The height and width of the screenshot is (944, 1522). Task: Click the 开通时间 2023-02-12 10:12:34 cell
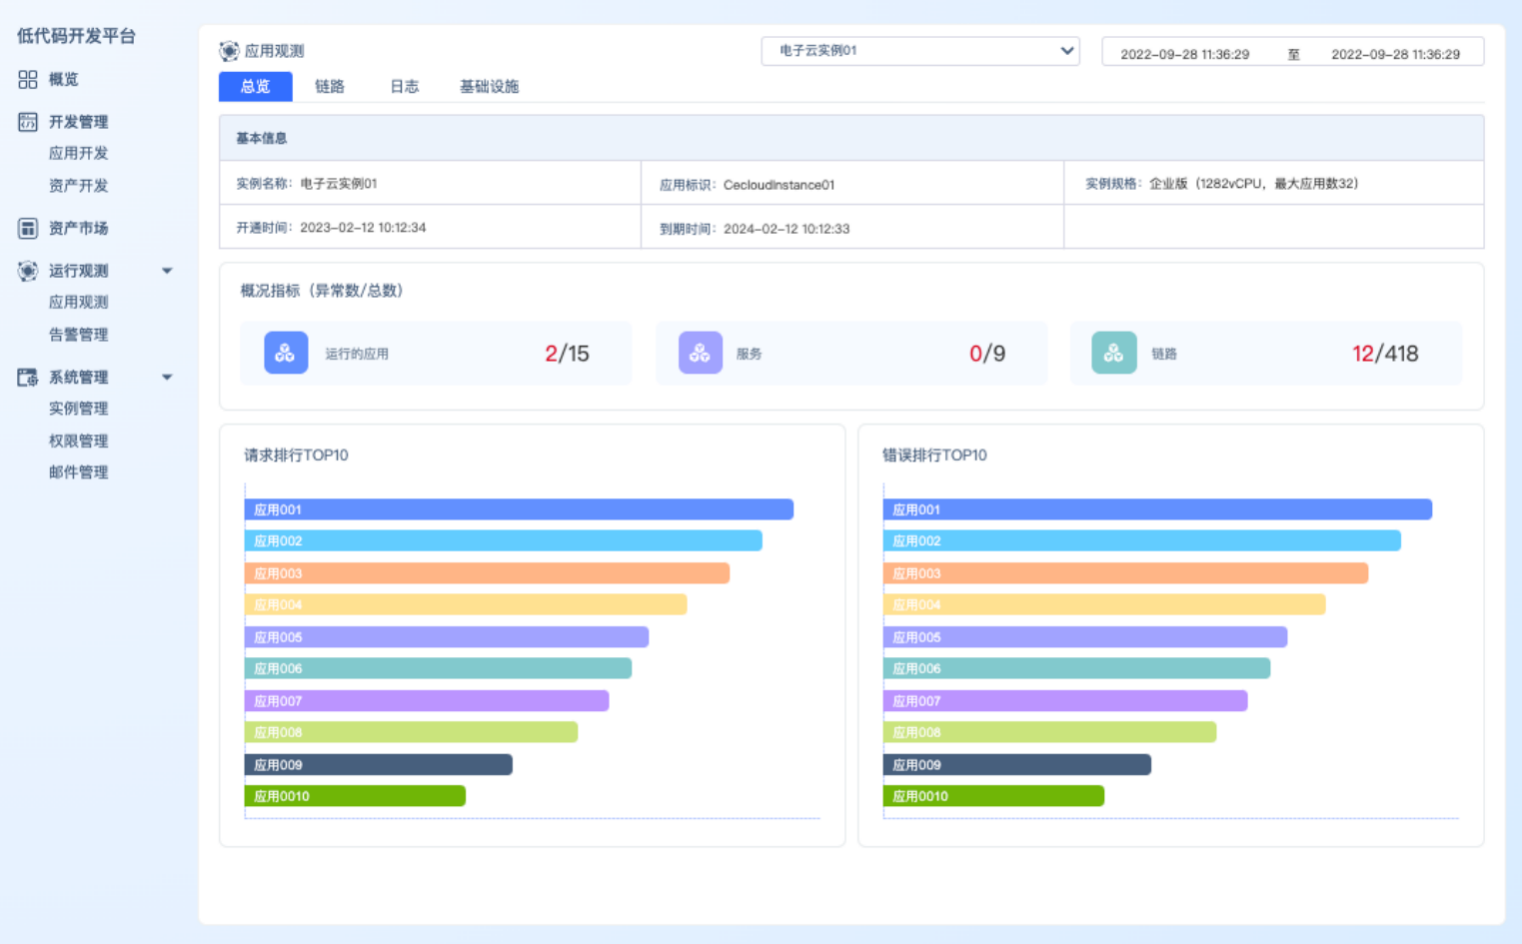click(x=430, y=227)
